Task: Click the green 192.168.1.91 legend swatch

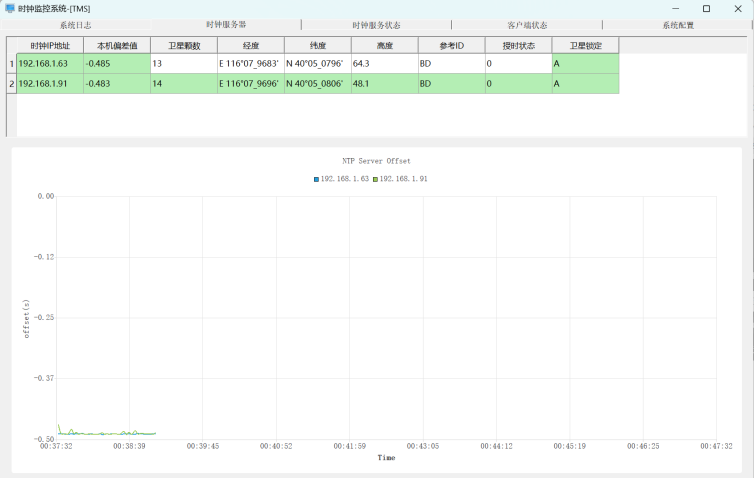Action: coord(373,179)
